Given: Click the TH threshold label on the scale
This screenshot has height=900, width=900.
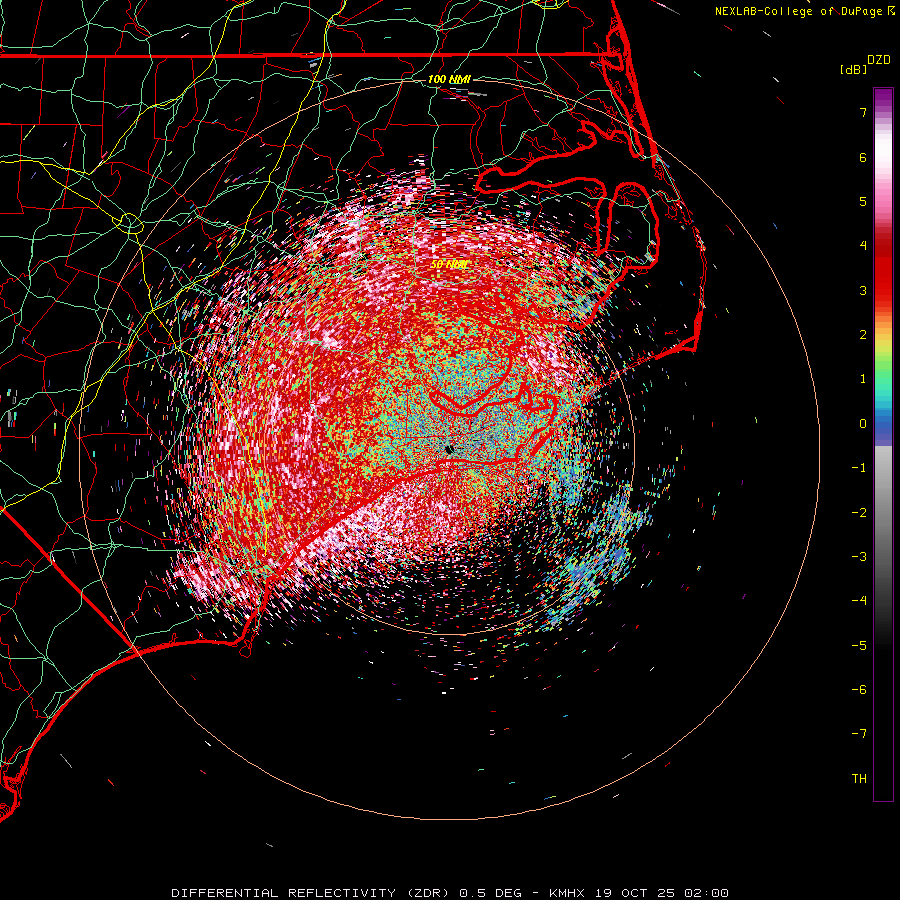Looking at the screenshot, I should click(x=859, y=778).
